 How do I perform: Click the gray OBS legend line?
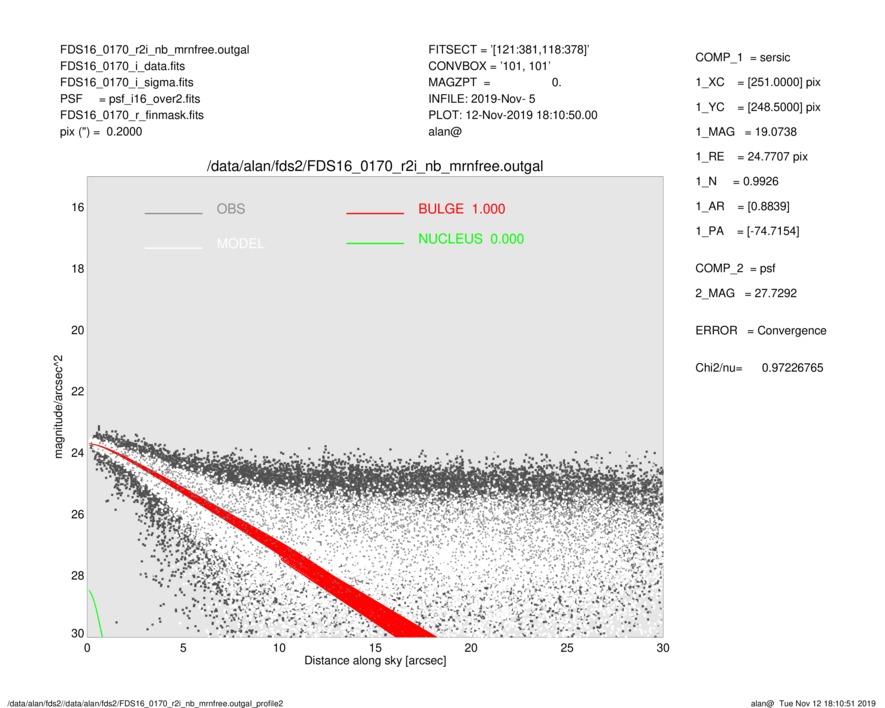pyautogui.click(x=173, y=214)
